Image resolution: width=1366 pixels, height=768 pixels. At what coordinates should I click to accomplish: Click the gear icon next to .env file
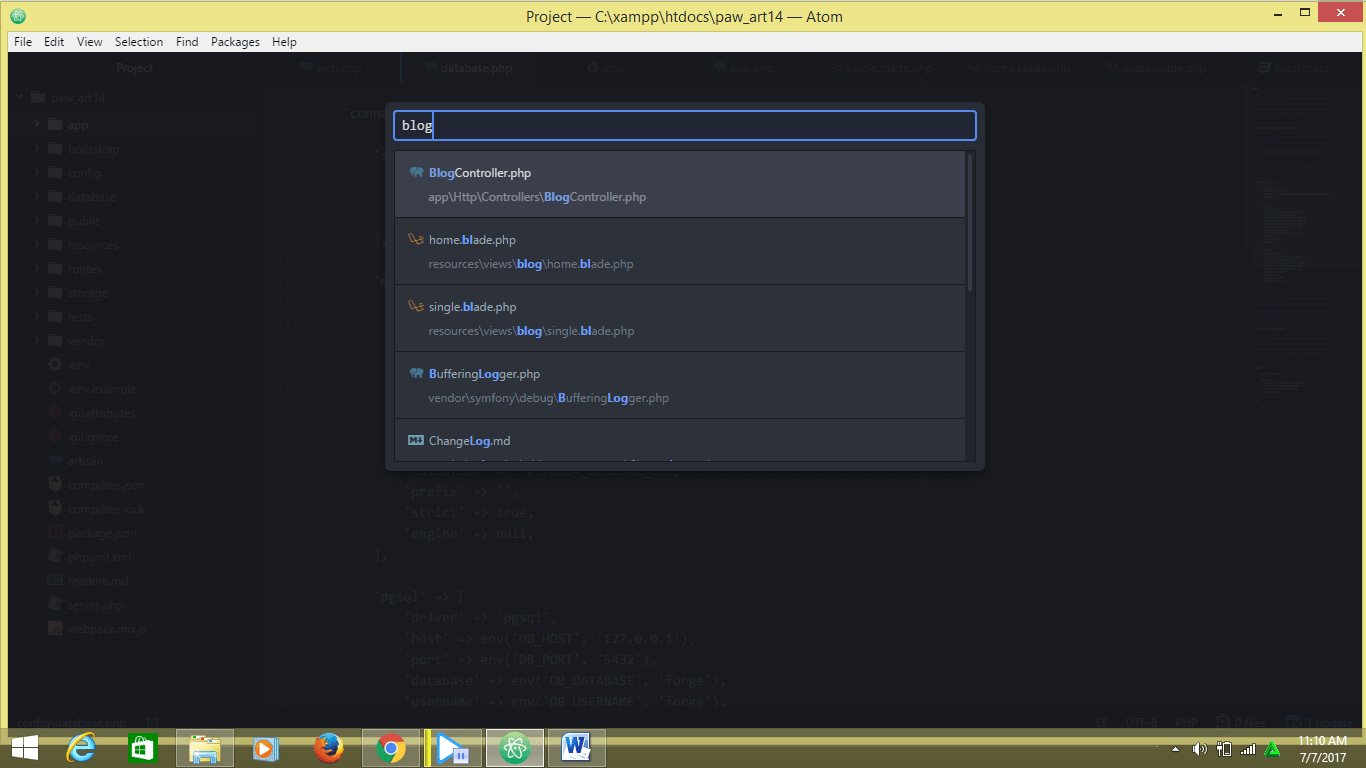click(55, 364)
